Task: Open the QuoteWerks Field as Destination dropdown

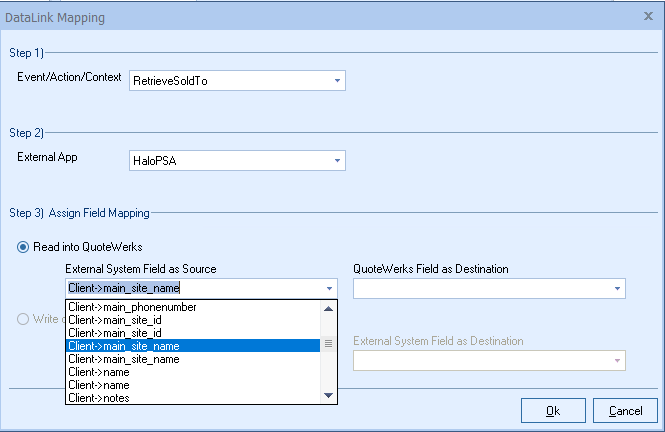Action: click(x=616, y=288)
